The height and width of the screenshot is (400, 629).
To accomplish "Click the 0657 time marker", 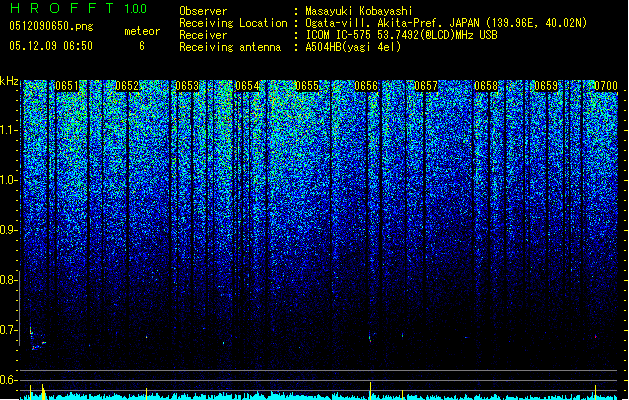I will (x=426, y=86).
